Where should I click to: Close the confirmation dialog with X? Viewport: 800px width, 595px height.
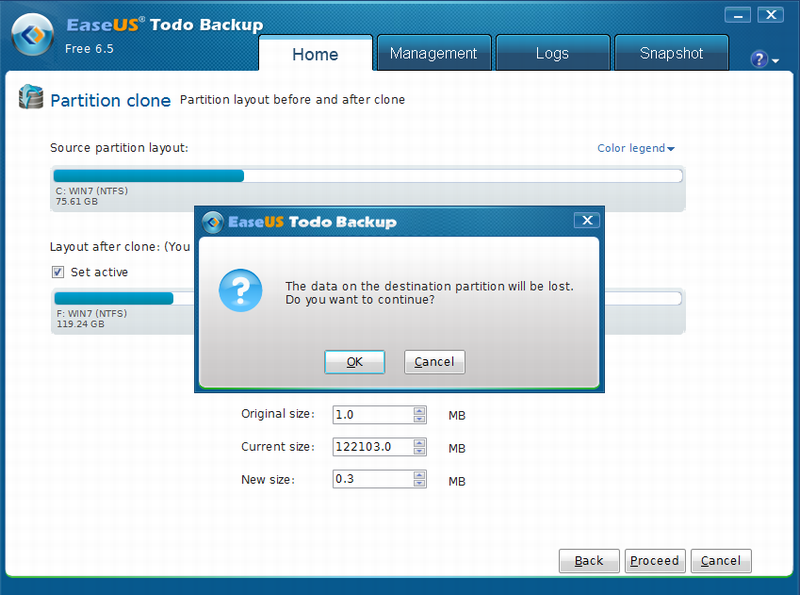[587, 220]
